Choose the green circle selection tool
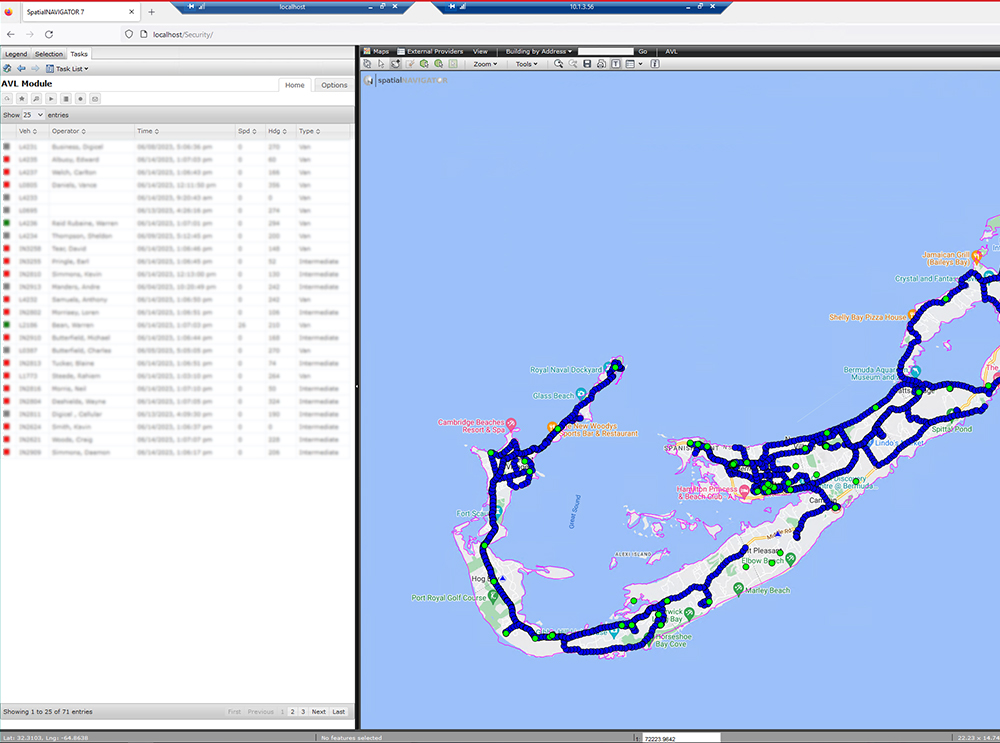Viewport: 1000px width, 743px height. click(439, 64)
